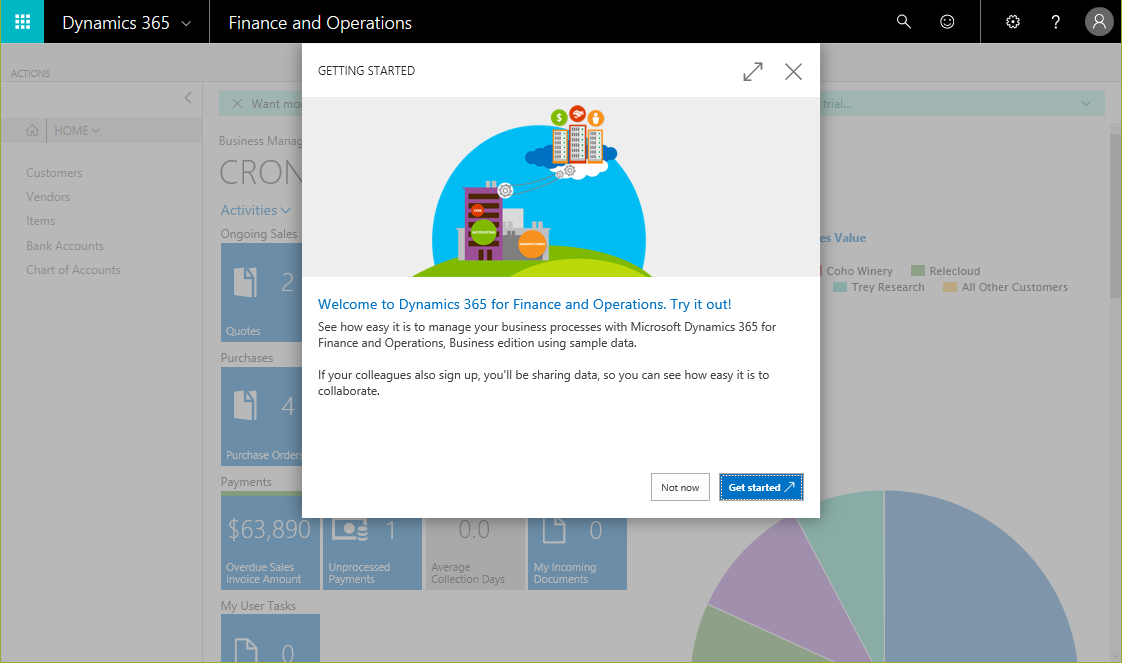Go to Customers in navigation
Screen dimensions: 1122x663
(54, 172)
